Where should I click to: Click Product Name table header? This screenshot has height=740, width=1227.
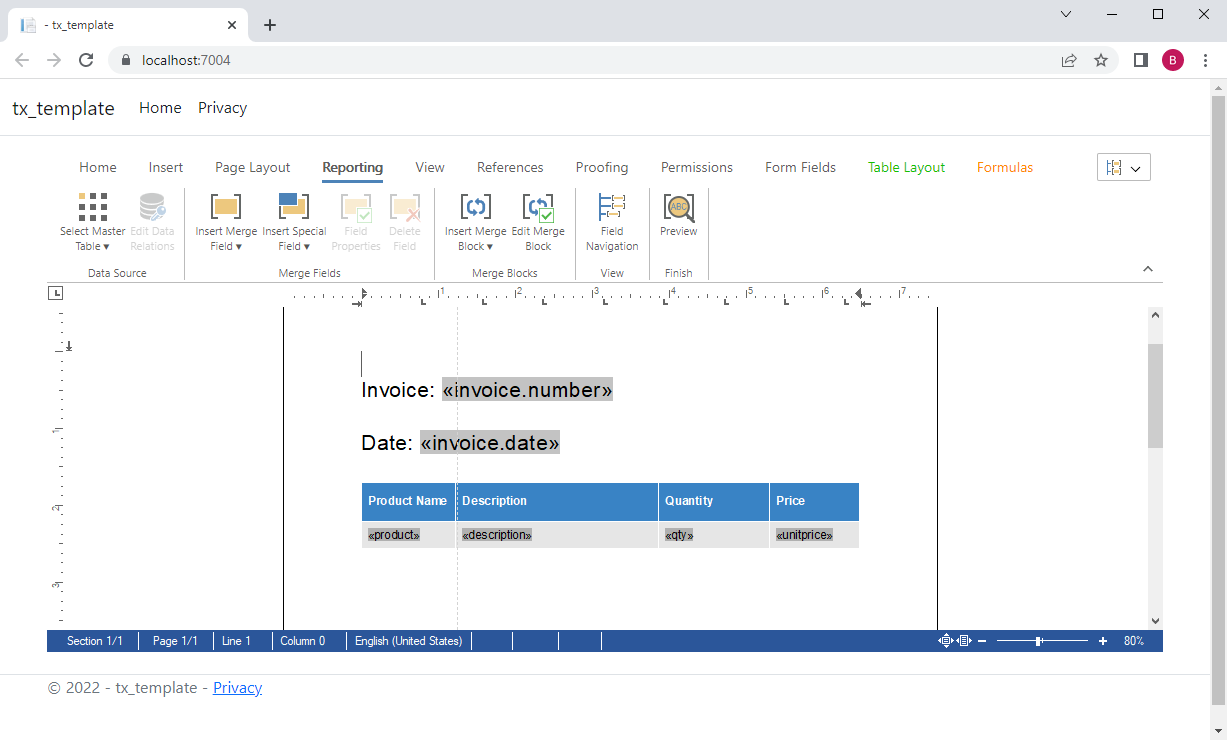(x=408, y=501)
